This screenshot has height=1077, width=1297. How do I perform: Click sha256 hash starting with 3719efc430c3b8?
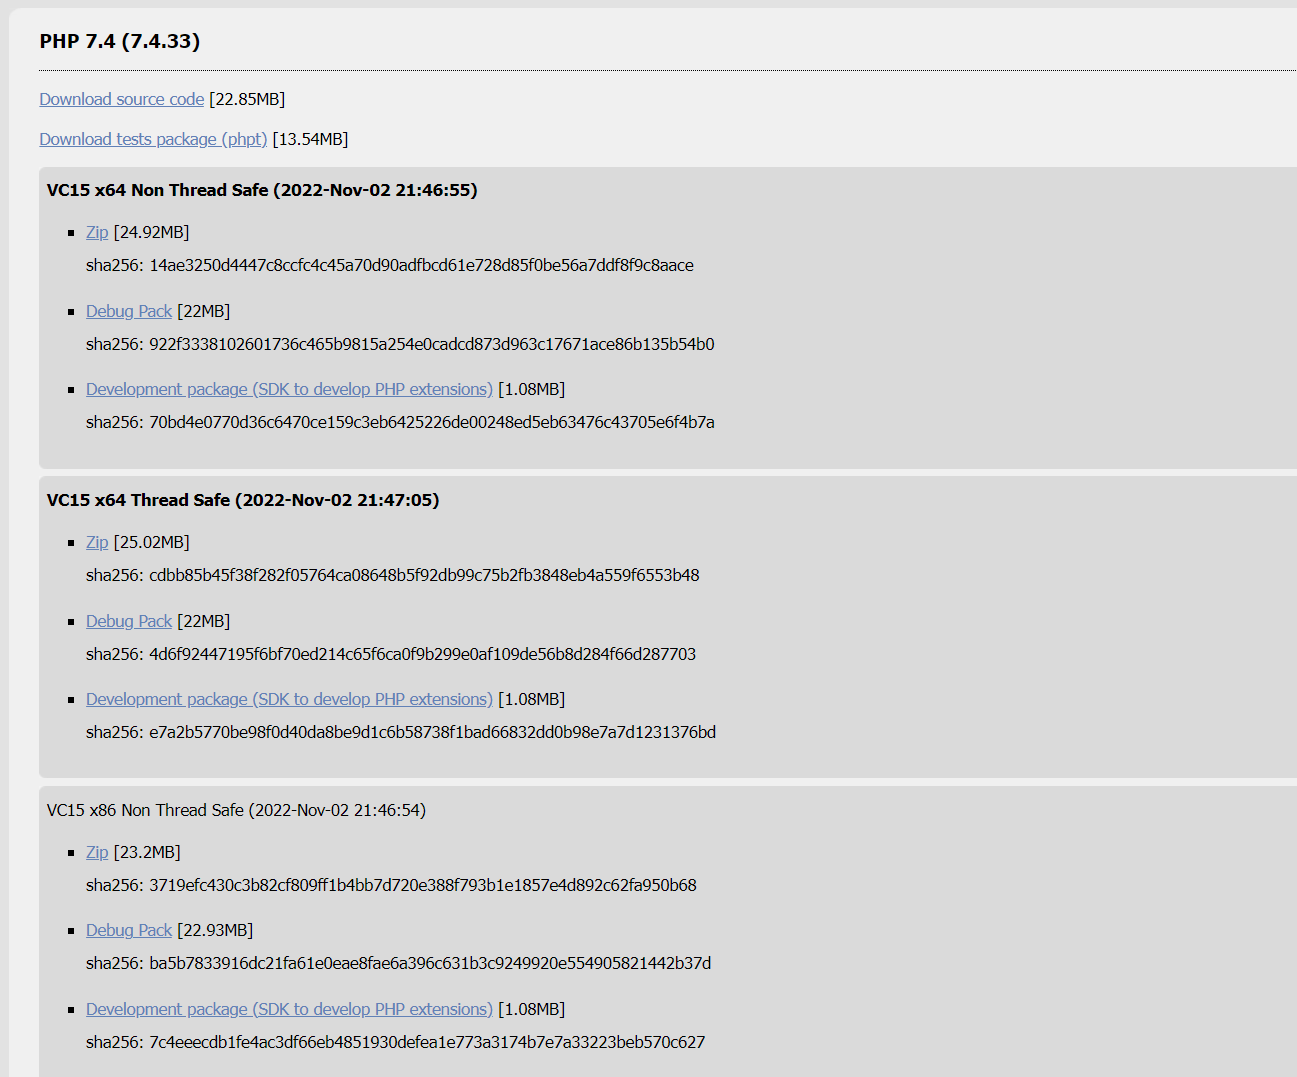click(423, 885)
